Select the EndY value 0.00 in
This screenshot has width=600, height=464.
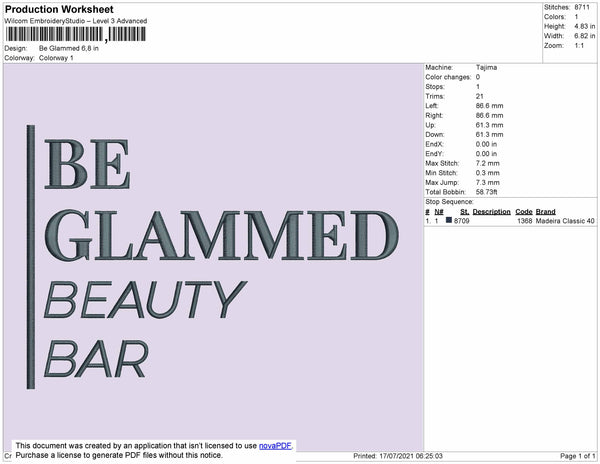pyautogui.click(x=486, y=154)
